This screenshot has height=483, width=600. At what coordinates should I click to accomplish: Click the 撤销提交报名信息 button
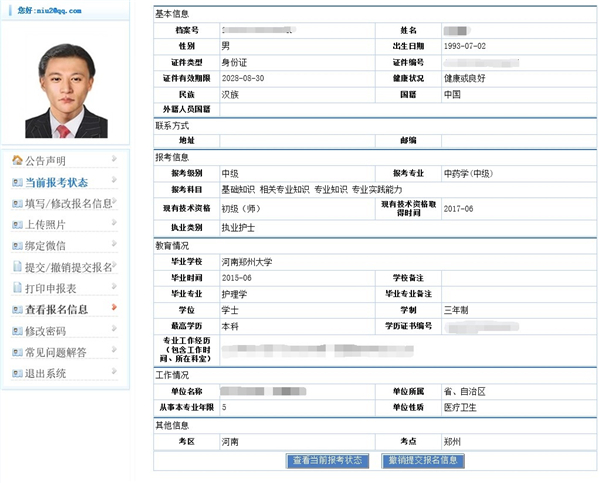click(423, 461)
